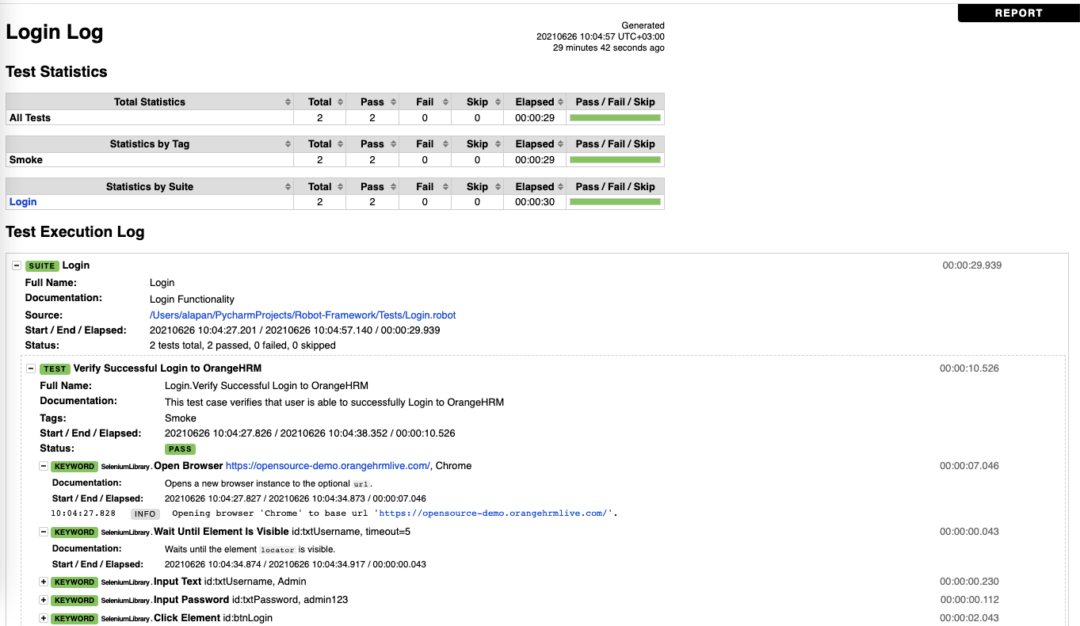Sort Total Statistics table by name
The height and width of the screenshot is (626, 1080).
(x=149, y=102)
